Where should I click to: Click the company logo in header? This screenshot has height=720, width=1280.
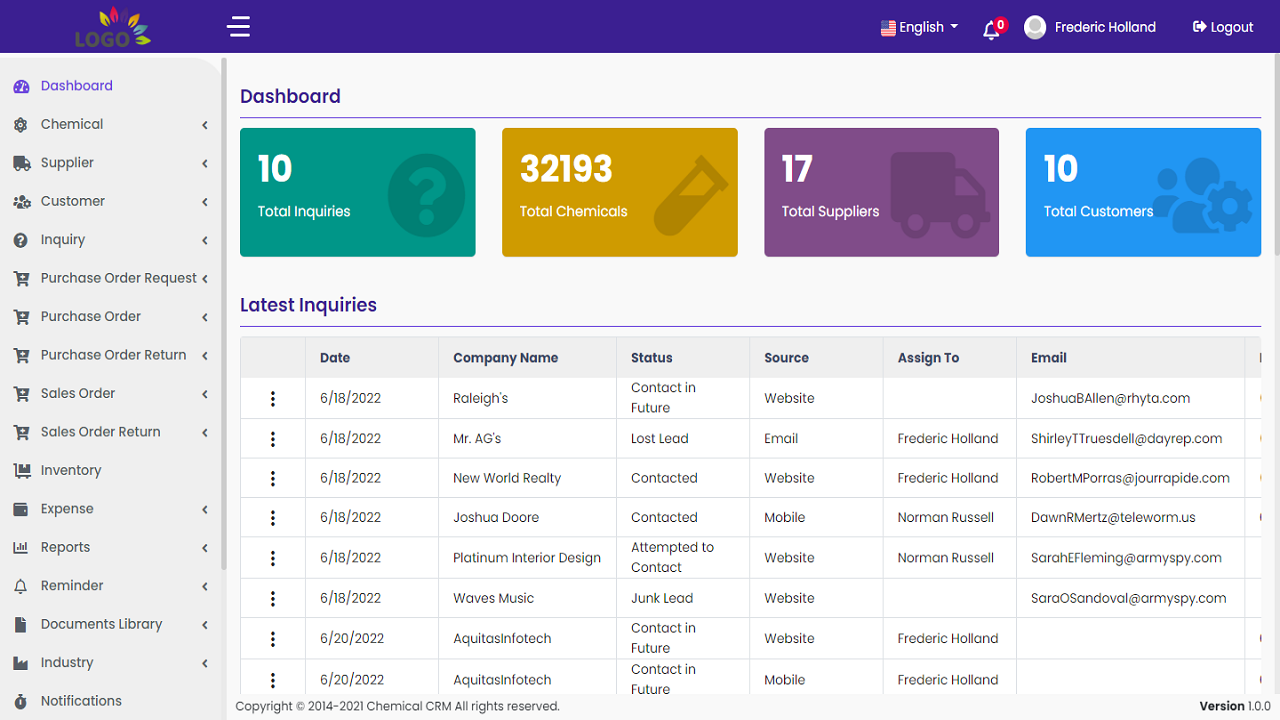[x=112, y=27]
